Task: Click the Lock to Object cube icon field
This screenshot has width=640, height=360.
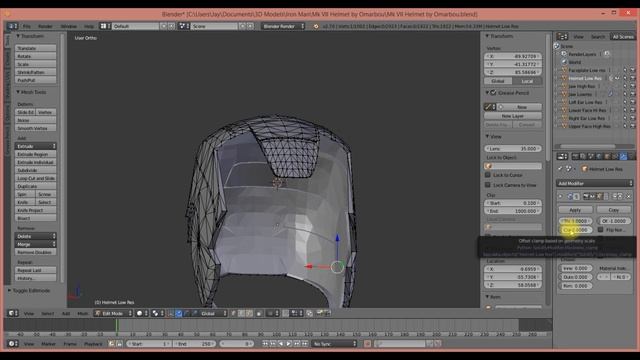Action: click(x=513, y=166)
